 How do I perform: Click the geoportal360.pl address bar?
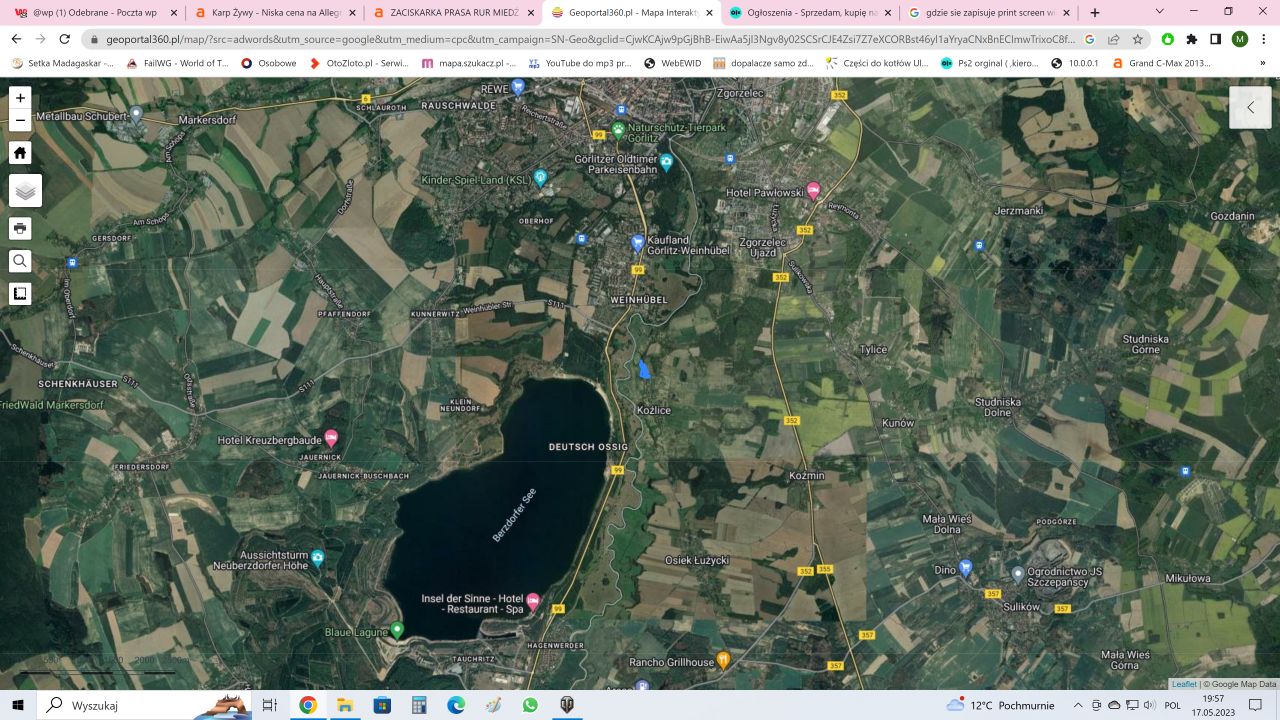[590, 39]
